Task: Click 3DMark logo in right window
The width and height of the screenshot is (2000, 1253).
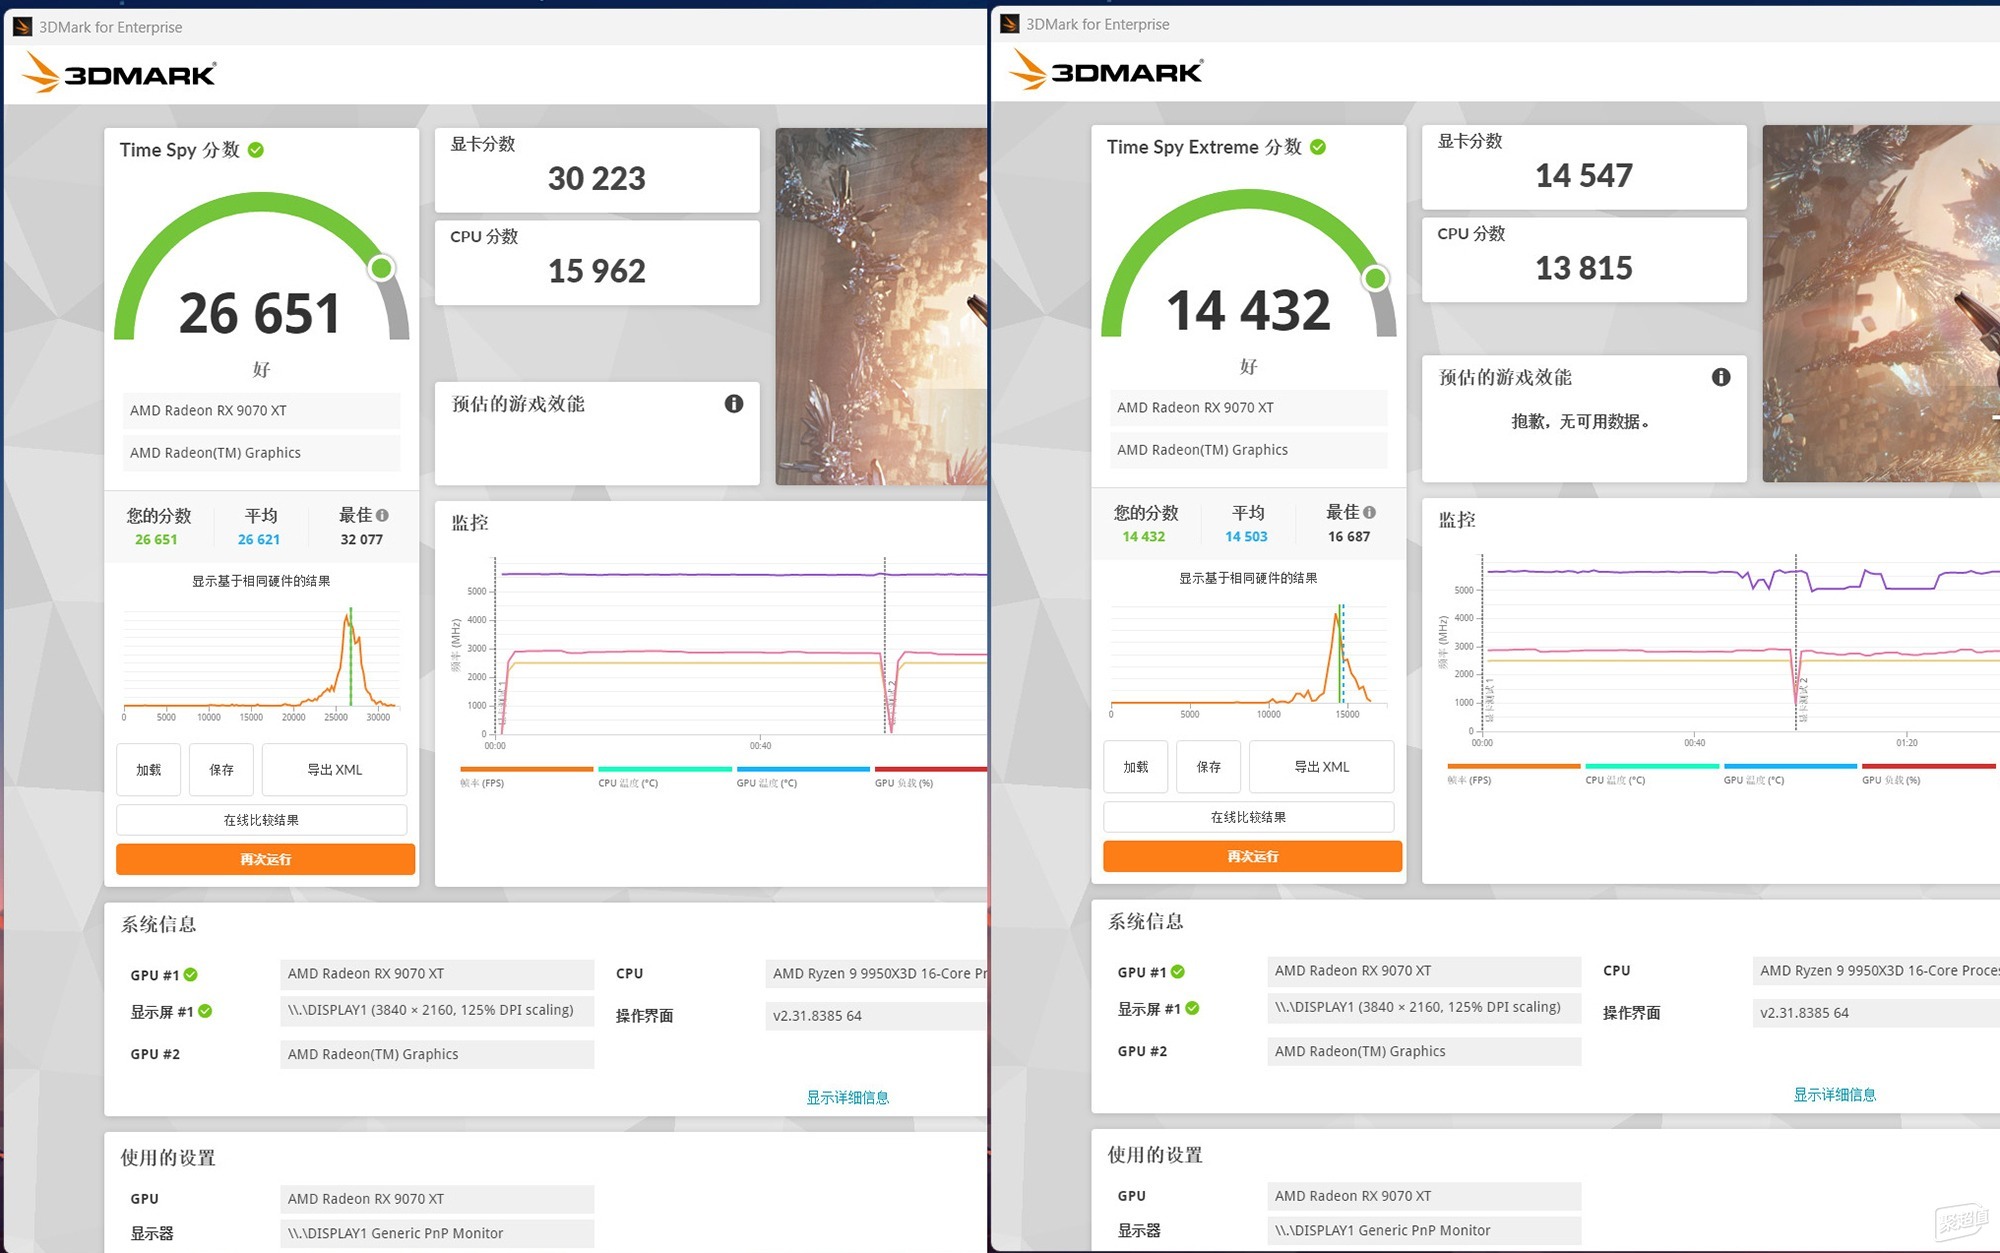Action: [1106, 70]
